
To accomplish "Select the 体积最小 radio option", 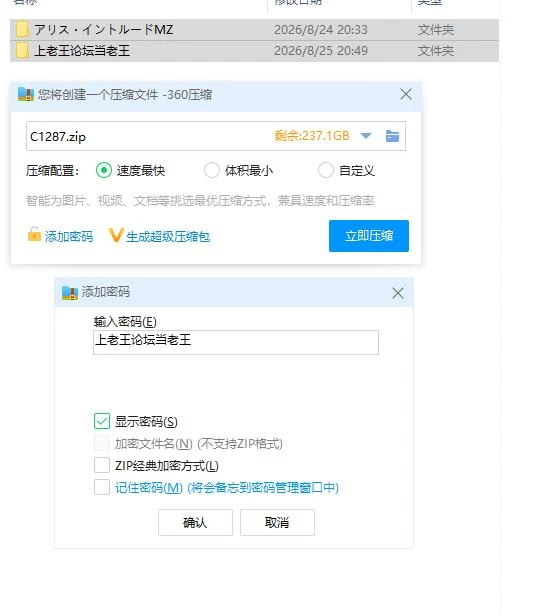I will [212, 170].
